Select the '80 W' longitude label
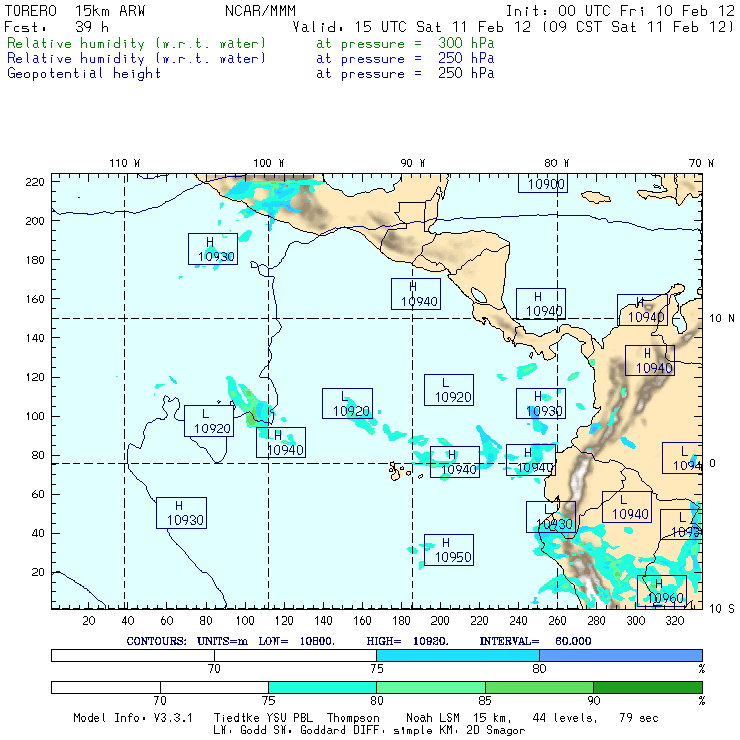This screenshot has width=740, height=740. pos(556,163)
